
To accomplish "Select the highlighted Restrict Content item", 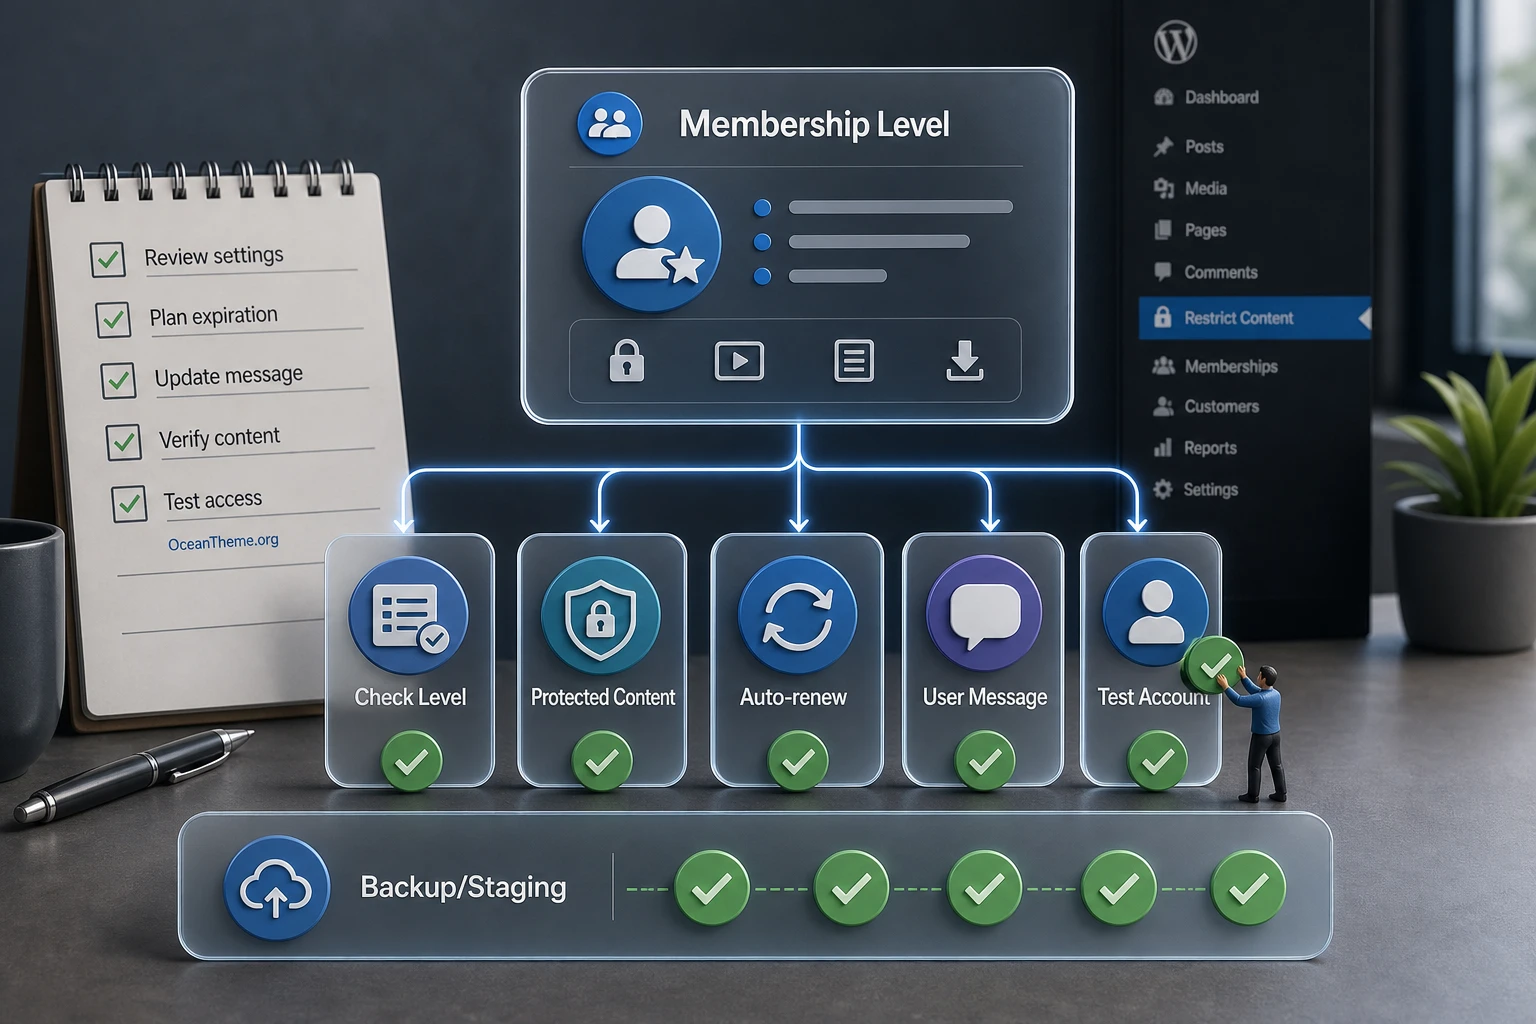I will pos(1254,318).
